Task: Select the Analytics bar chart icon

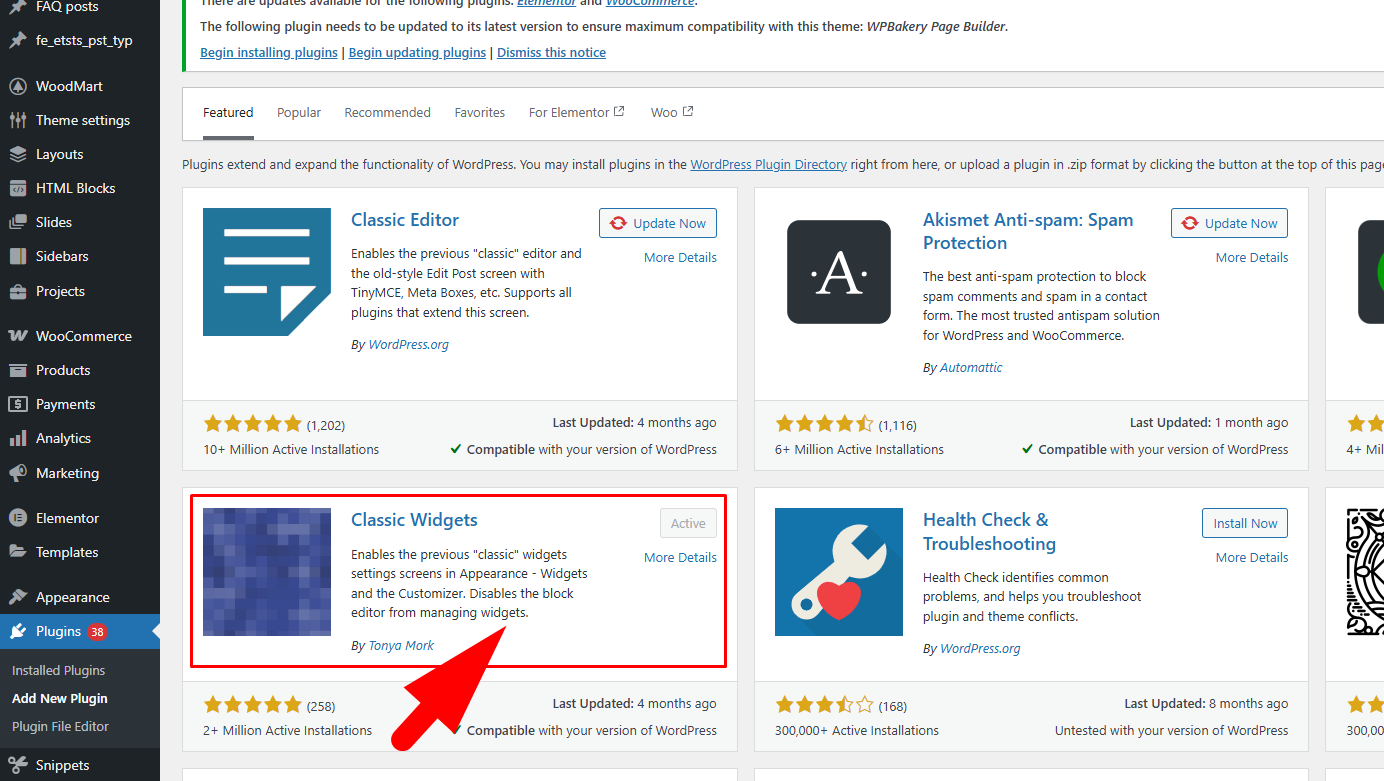Action: pos(18,438)
